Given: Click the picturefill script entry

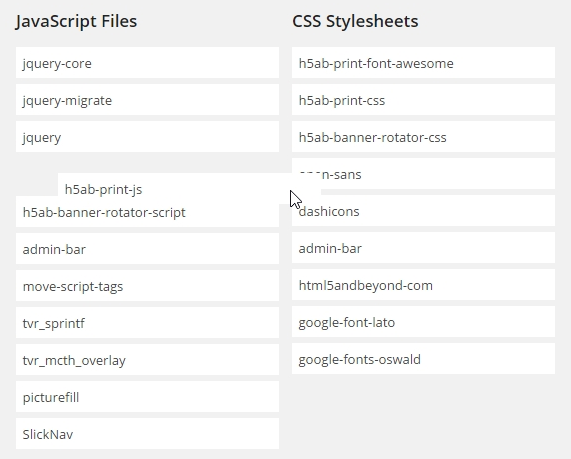Looking at the screenshot, I should click(147, 397).
